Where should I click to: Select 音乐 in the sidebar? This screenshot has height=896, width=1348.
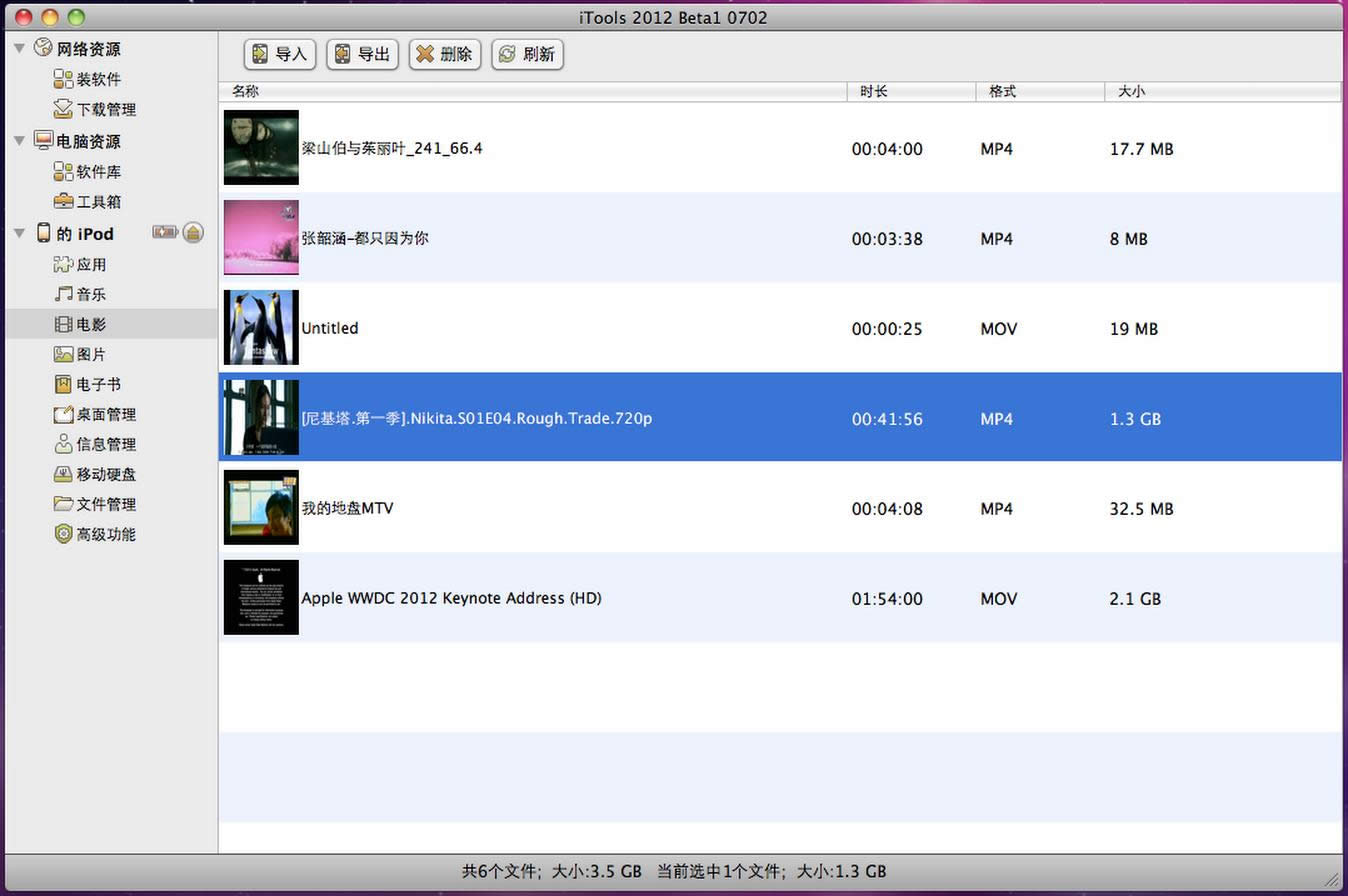pyautogui.click(x=91, y=294)
